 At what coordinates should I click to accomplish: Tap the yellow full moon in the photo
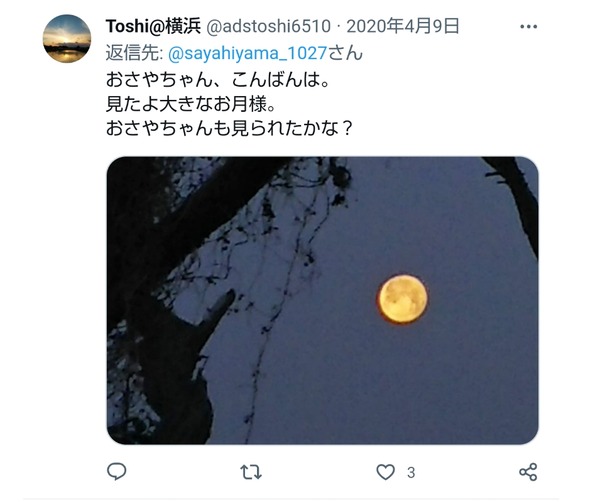403,299
